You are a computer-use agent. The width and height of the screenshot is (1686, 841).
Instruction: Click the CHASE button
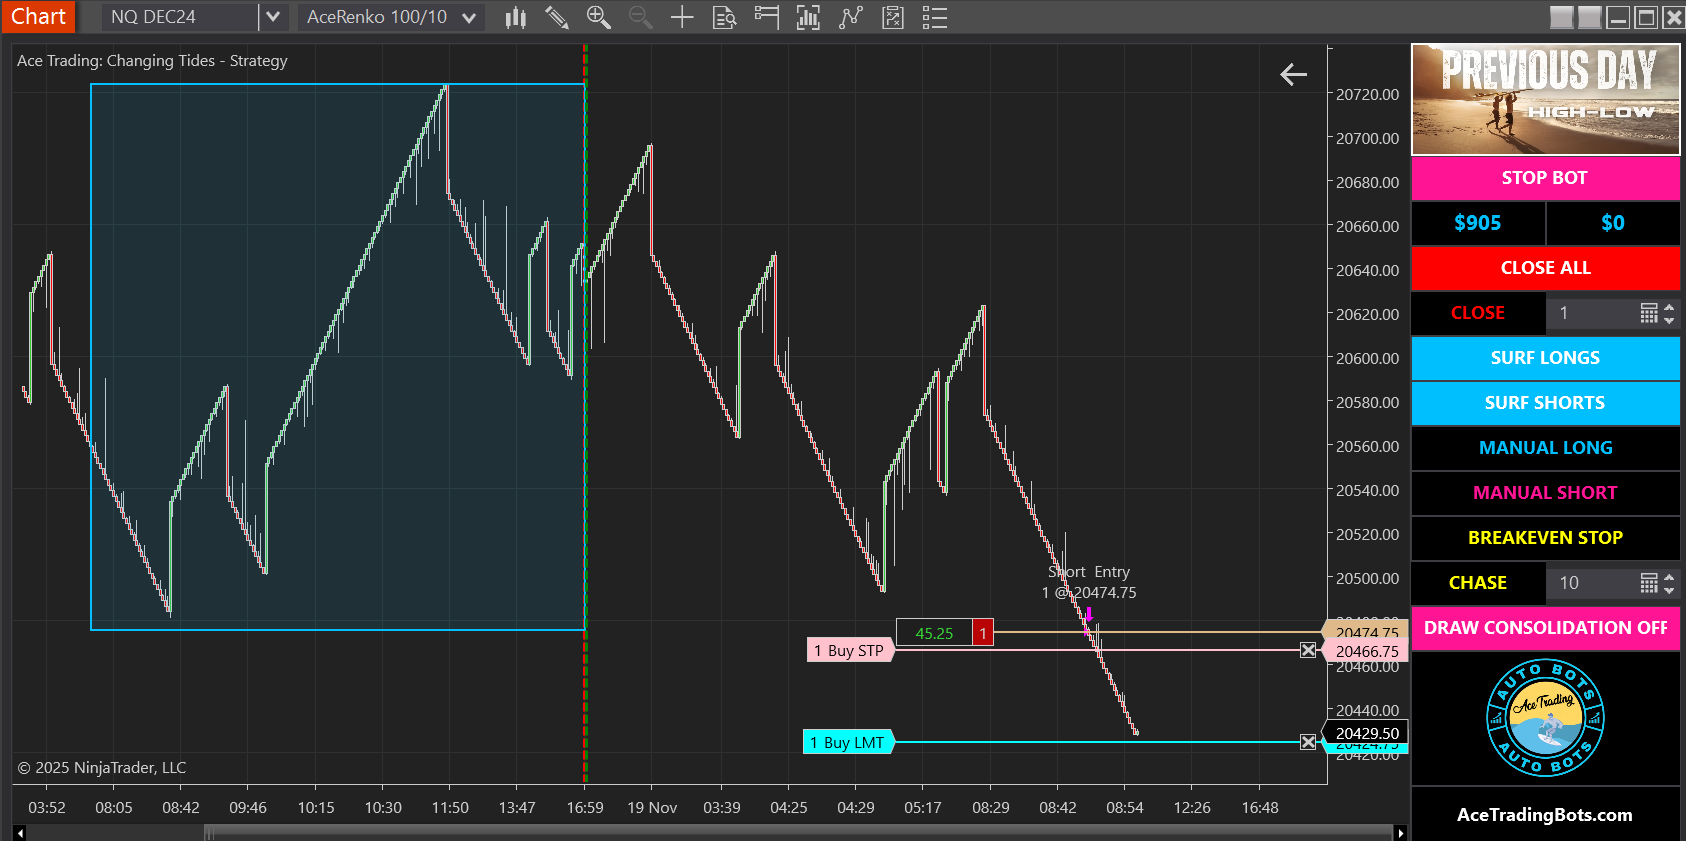tap(1478, 583)
